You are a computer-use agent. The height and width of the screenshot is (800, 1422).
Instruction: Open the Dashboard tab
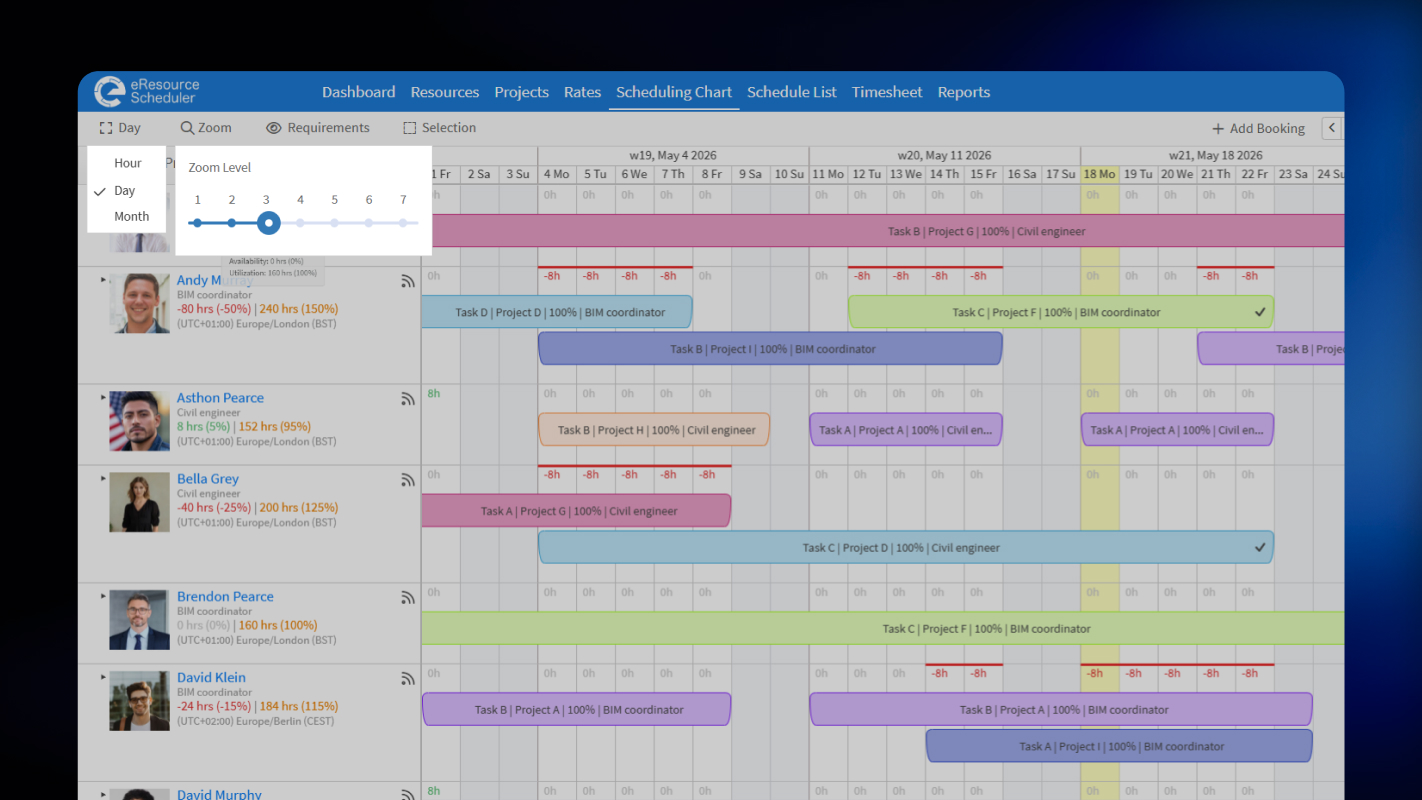358,92
